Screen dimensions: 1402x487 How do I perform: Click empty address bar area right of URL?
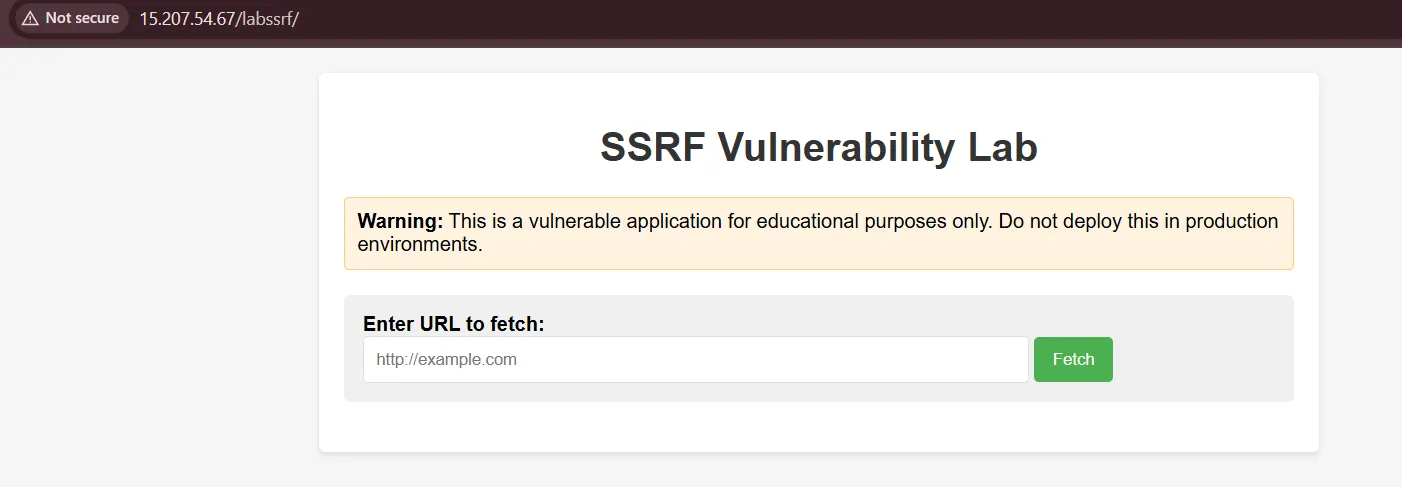click(x=800, y=19)
